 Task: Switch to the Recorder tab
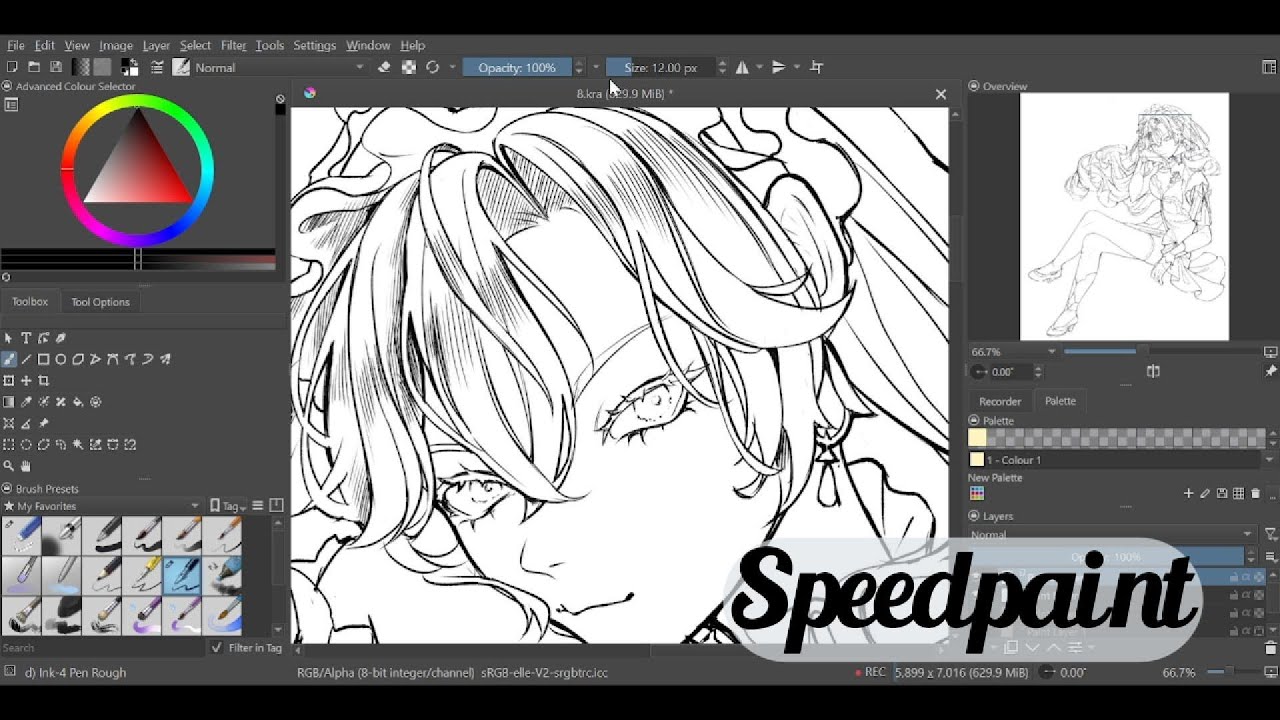pos(1000,401)
